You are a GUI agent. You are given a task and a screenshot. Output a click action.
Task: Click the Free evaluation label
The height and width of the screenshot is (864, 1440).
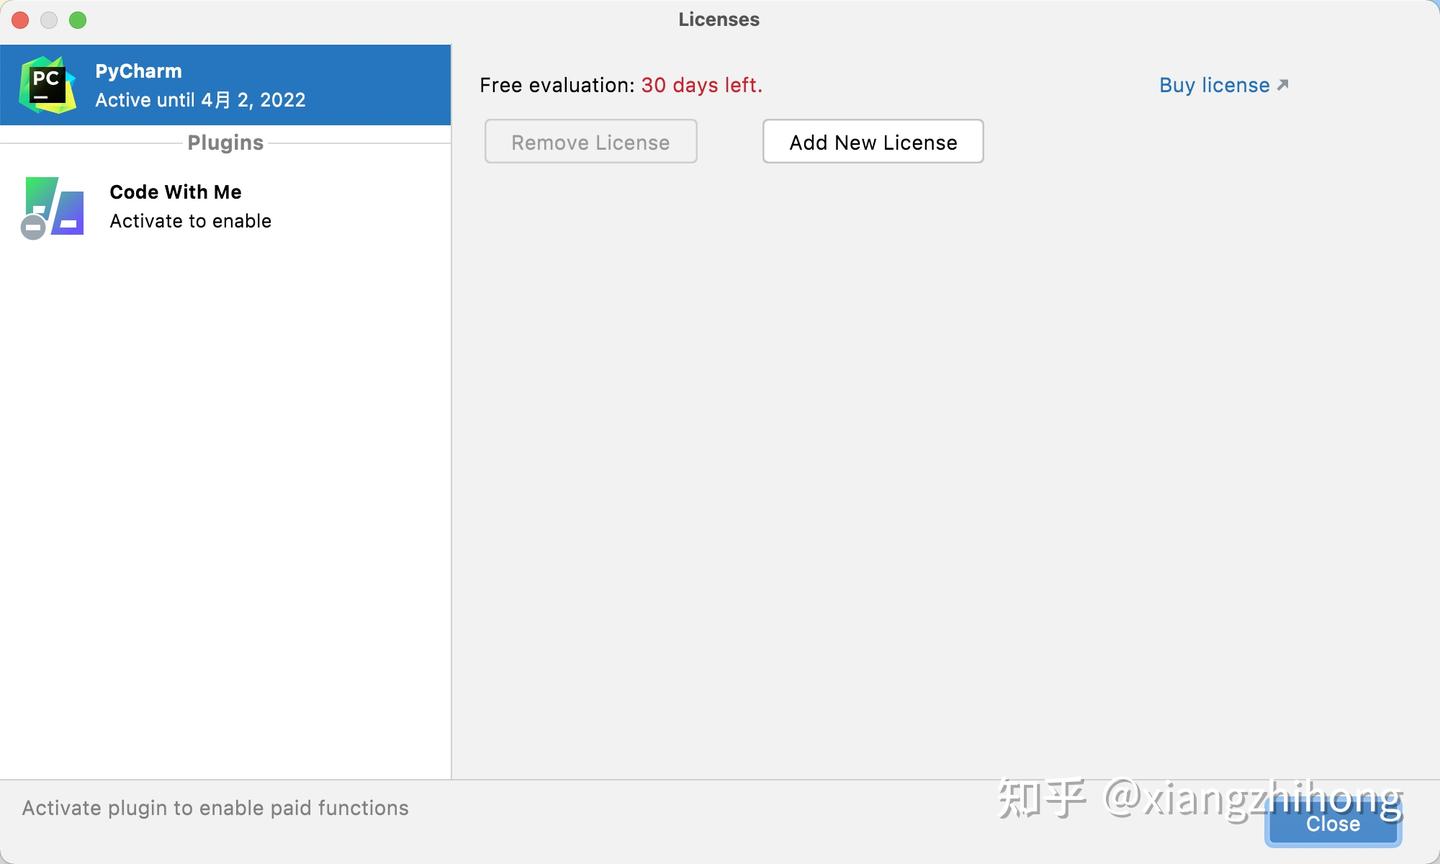tap(556, 85)
